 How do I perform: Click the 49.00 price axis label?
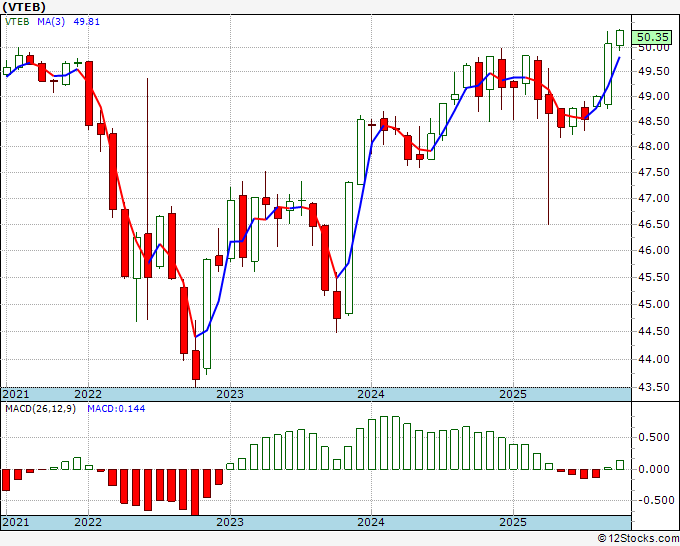pos(654,96)
